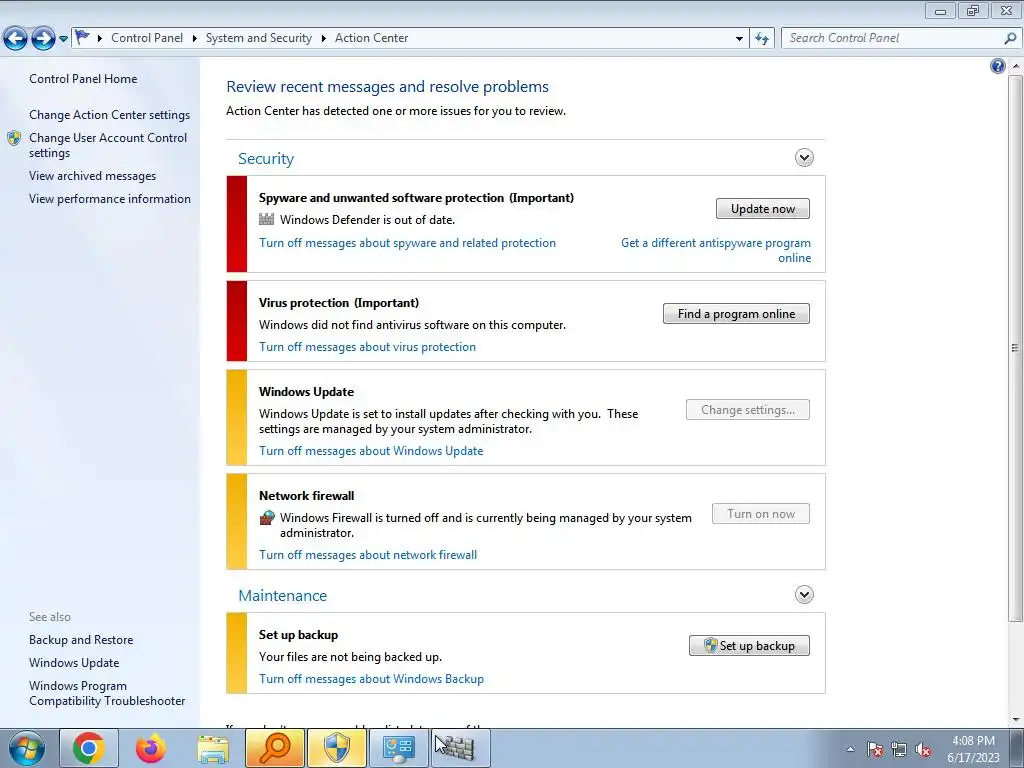Open address bar previous locations dropdown
This screenshot has width=1024, height=768.
coord(739,39)
